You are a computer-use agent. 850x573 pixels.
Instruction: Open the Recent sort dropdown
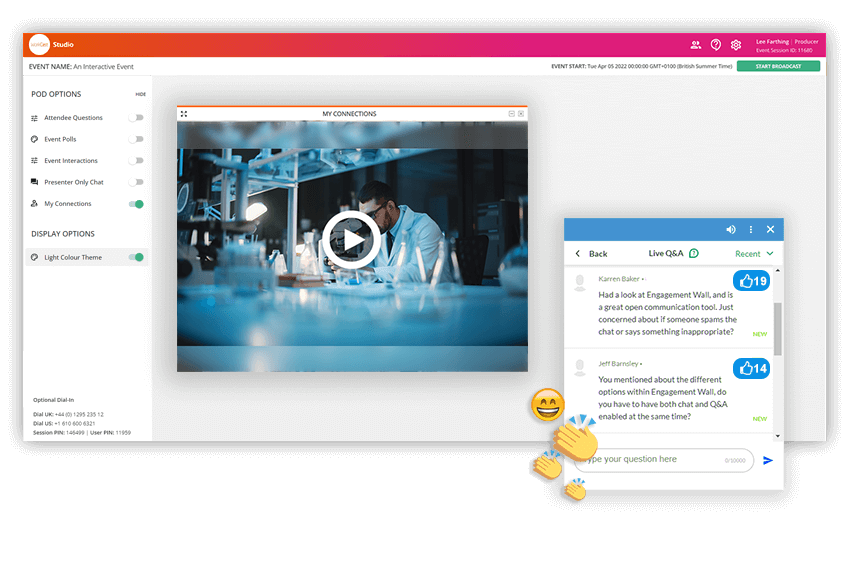(754, 254)
